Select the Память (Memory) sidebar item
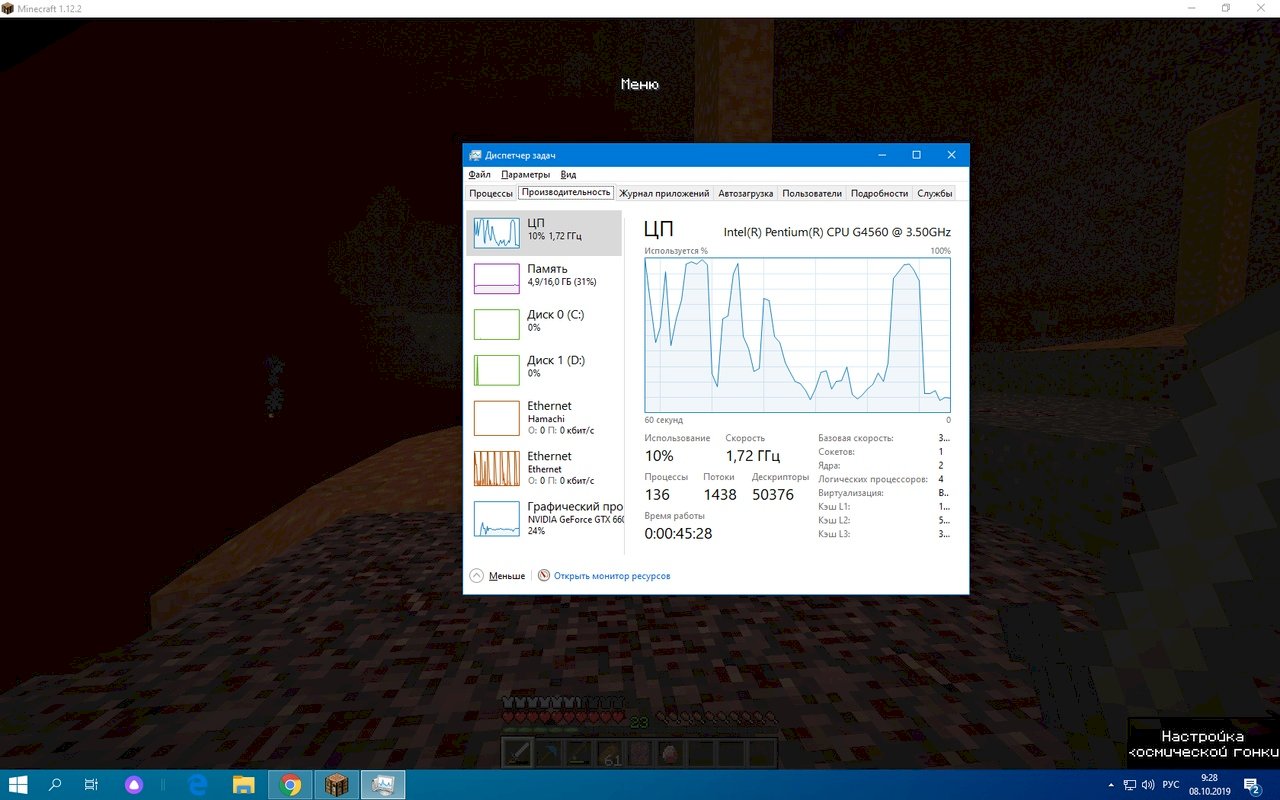Screen dimensions: 1280x800 pyautogui.click(x=544, y=279)
